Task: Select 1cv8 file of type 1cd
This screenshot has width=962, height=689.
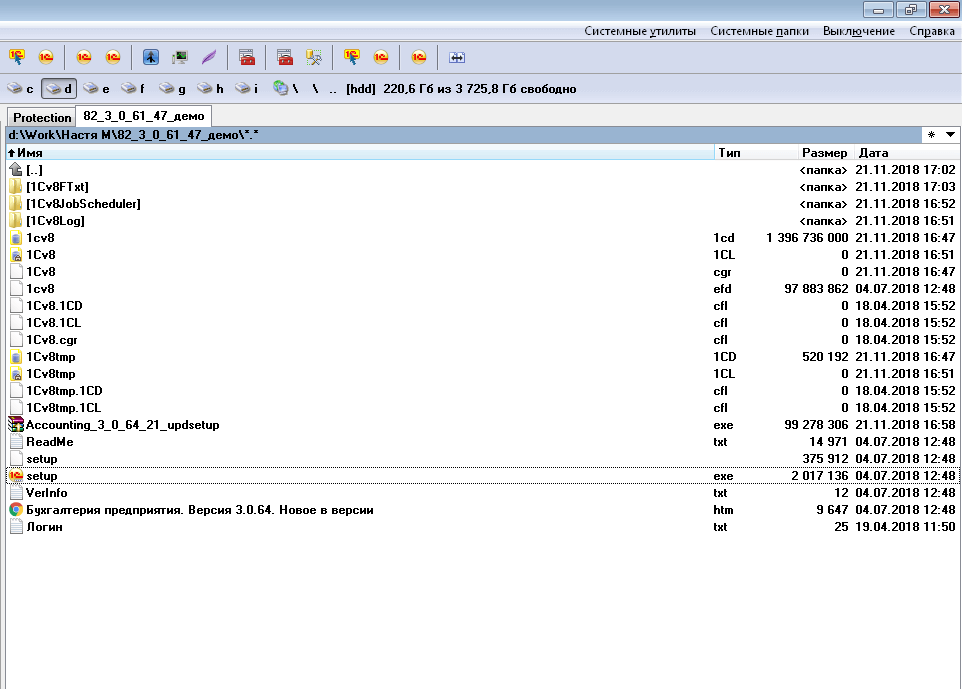Action: (x=482, y=238)
